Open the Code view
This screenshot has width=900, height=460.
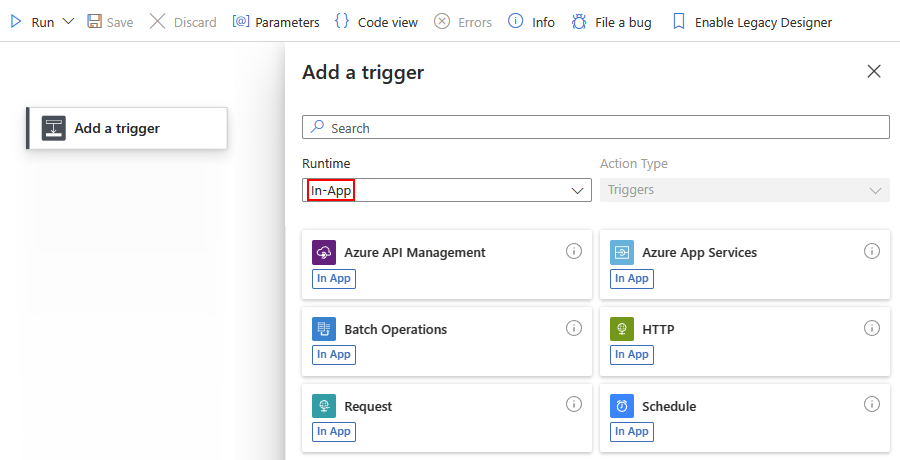click(376, 22)
